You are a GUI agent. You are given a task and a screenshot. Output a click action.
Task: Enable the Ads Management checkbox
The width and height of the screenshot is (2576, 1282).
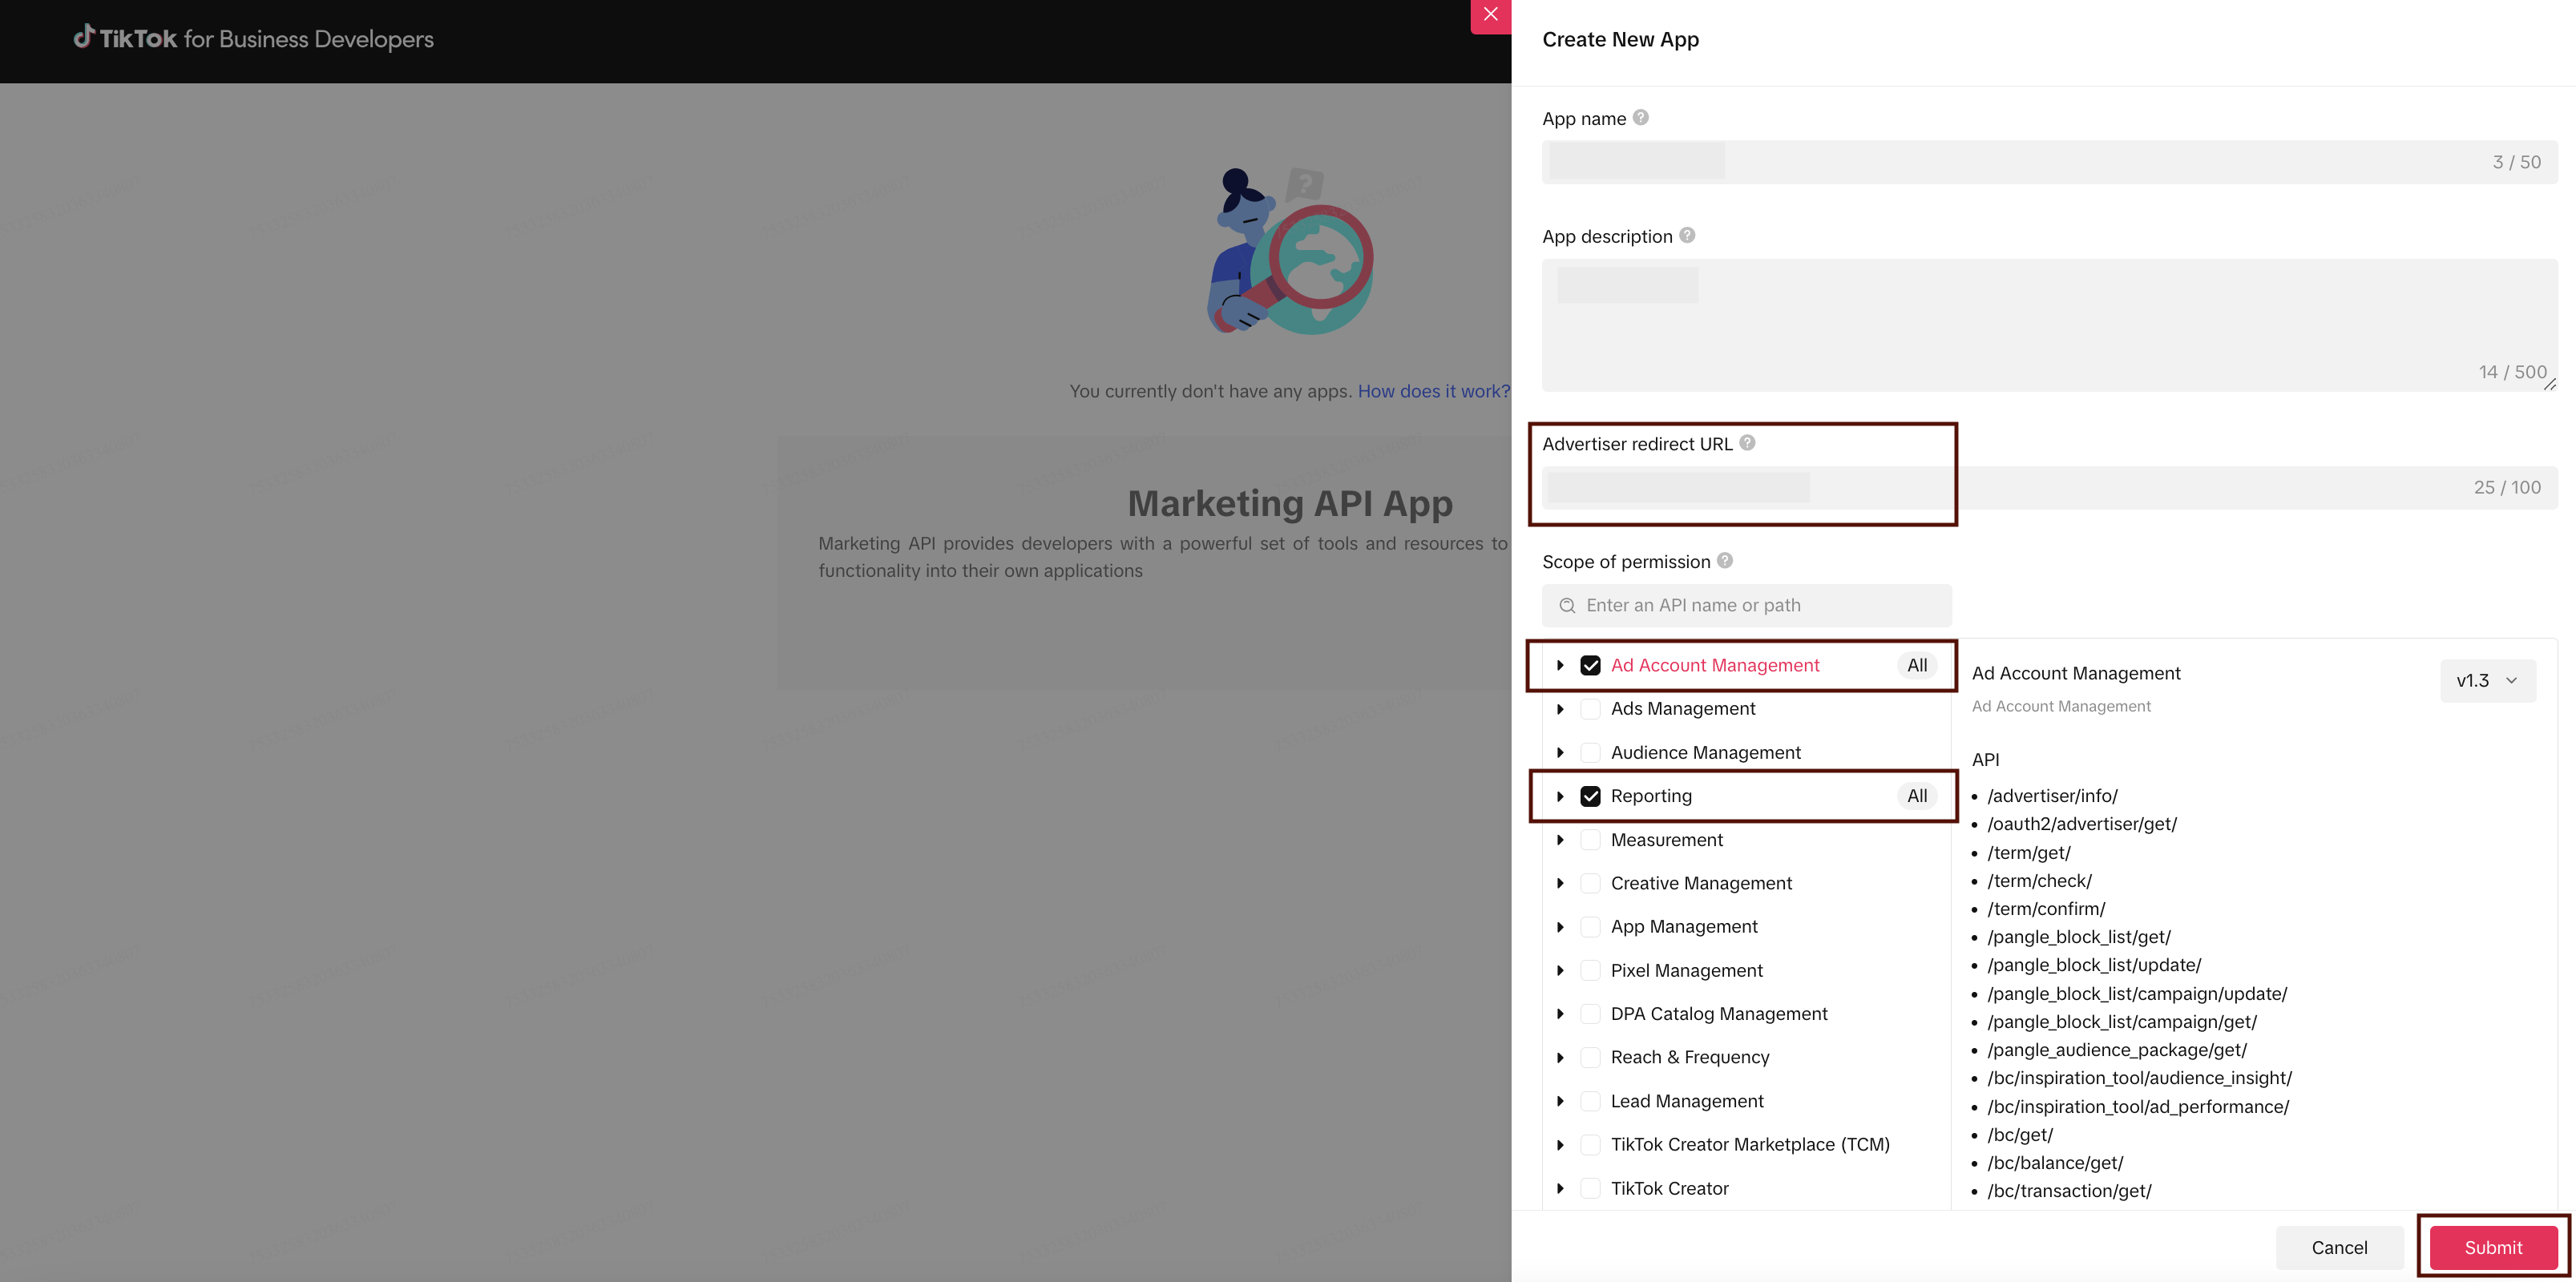click(1590, 709)
